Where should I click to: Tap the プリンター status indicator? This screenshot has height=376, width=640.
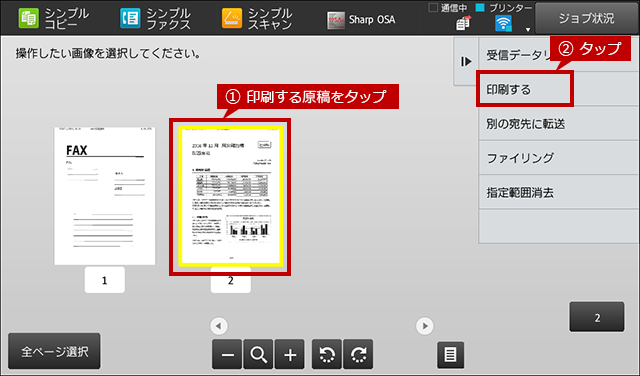click(x=504, y=8)
